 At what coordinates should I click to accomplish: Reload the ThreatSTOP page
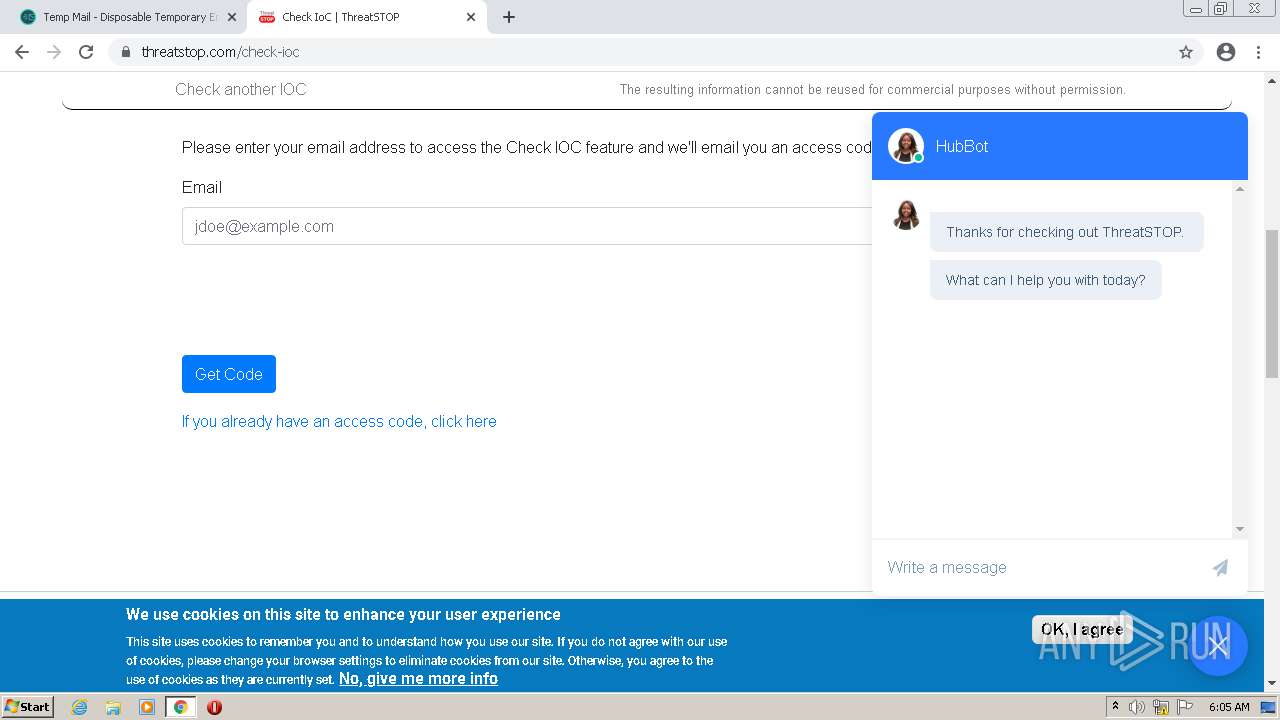(x=86, y=52)
